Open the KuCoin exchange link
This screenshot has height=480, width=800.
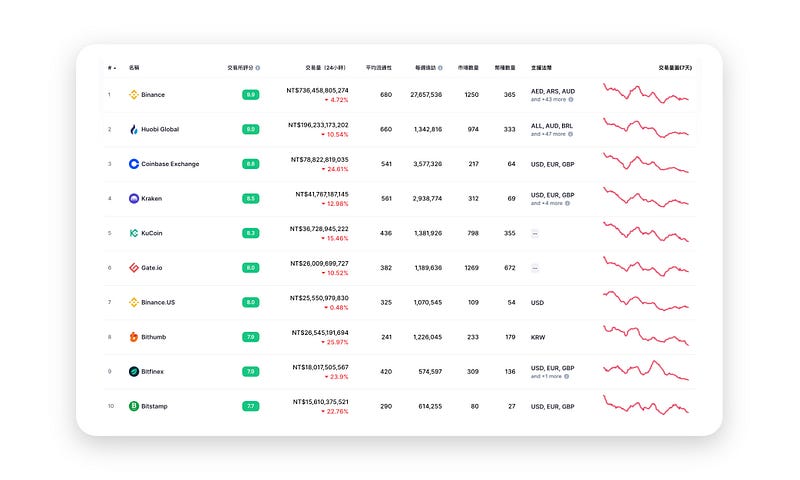point(152,233)
